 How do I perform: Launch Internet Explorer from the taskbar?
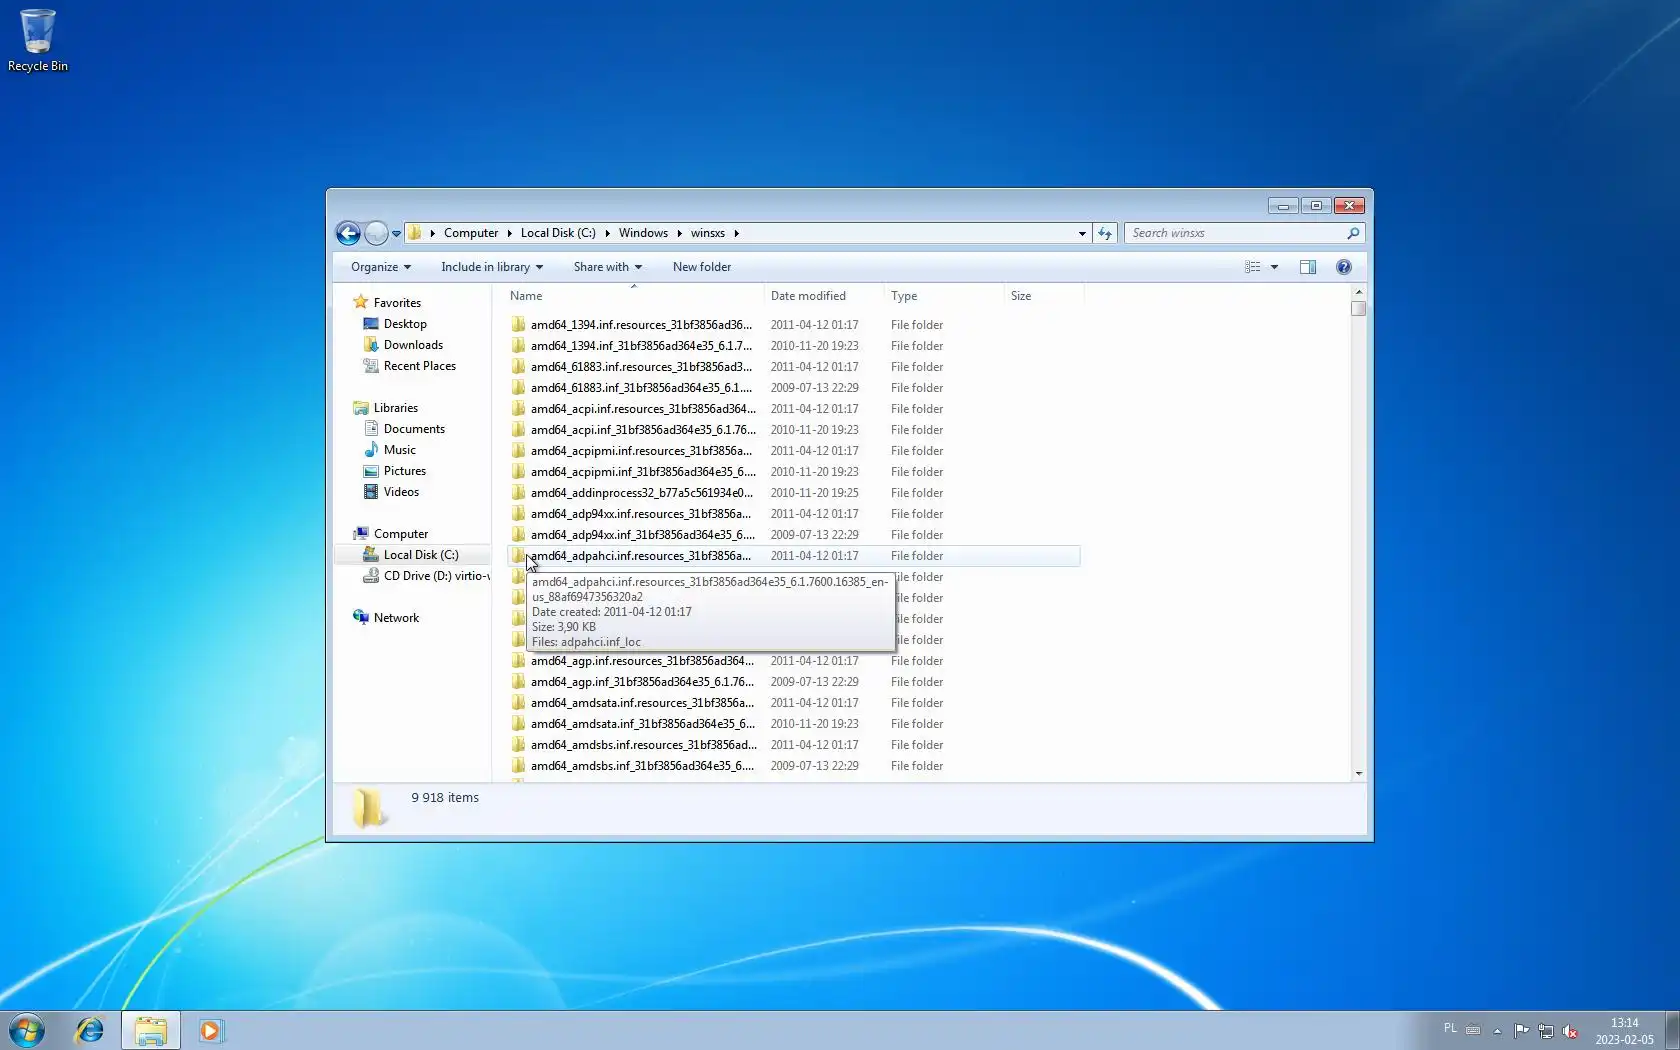(x=90, y=1030)
